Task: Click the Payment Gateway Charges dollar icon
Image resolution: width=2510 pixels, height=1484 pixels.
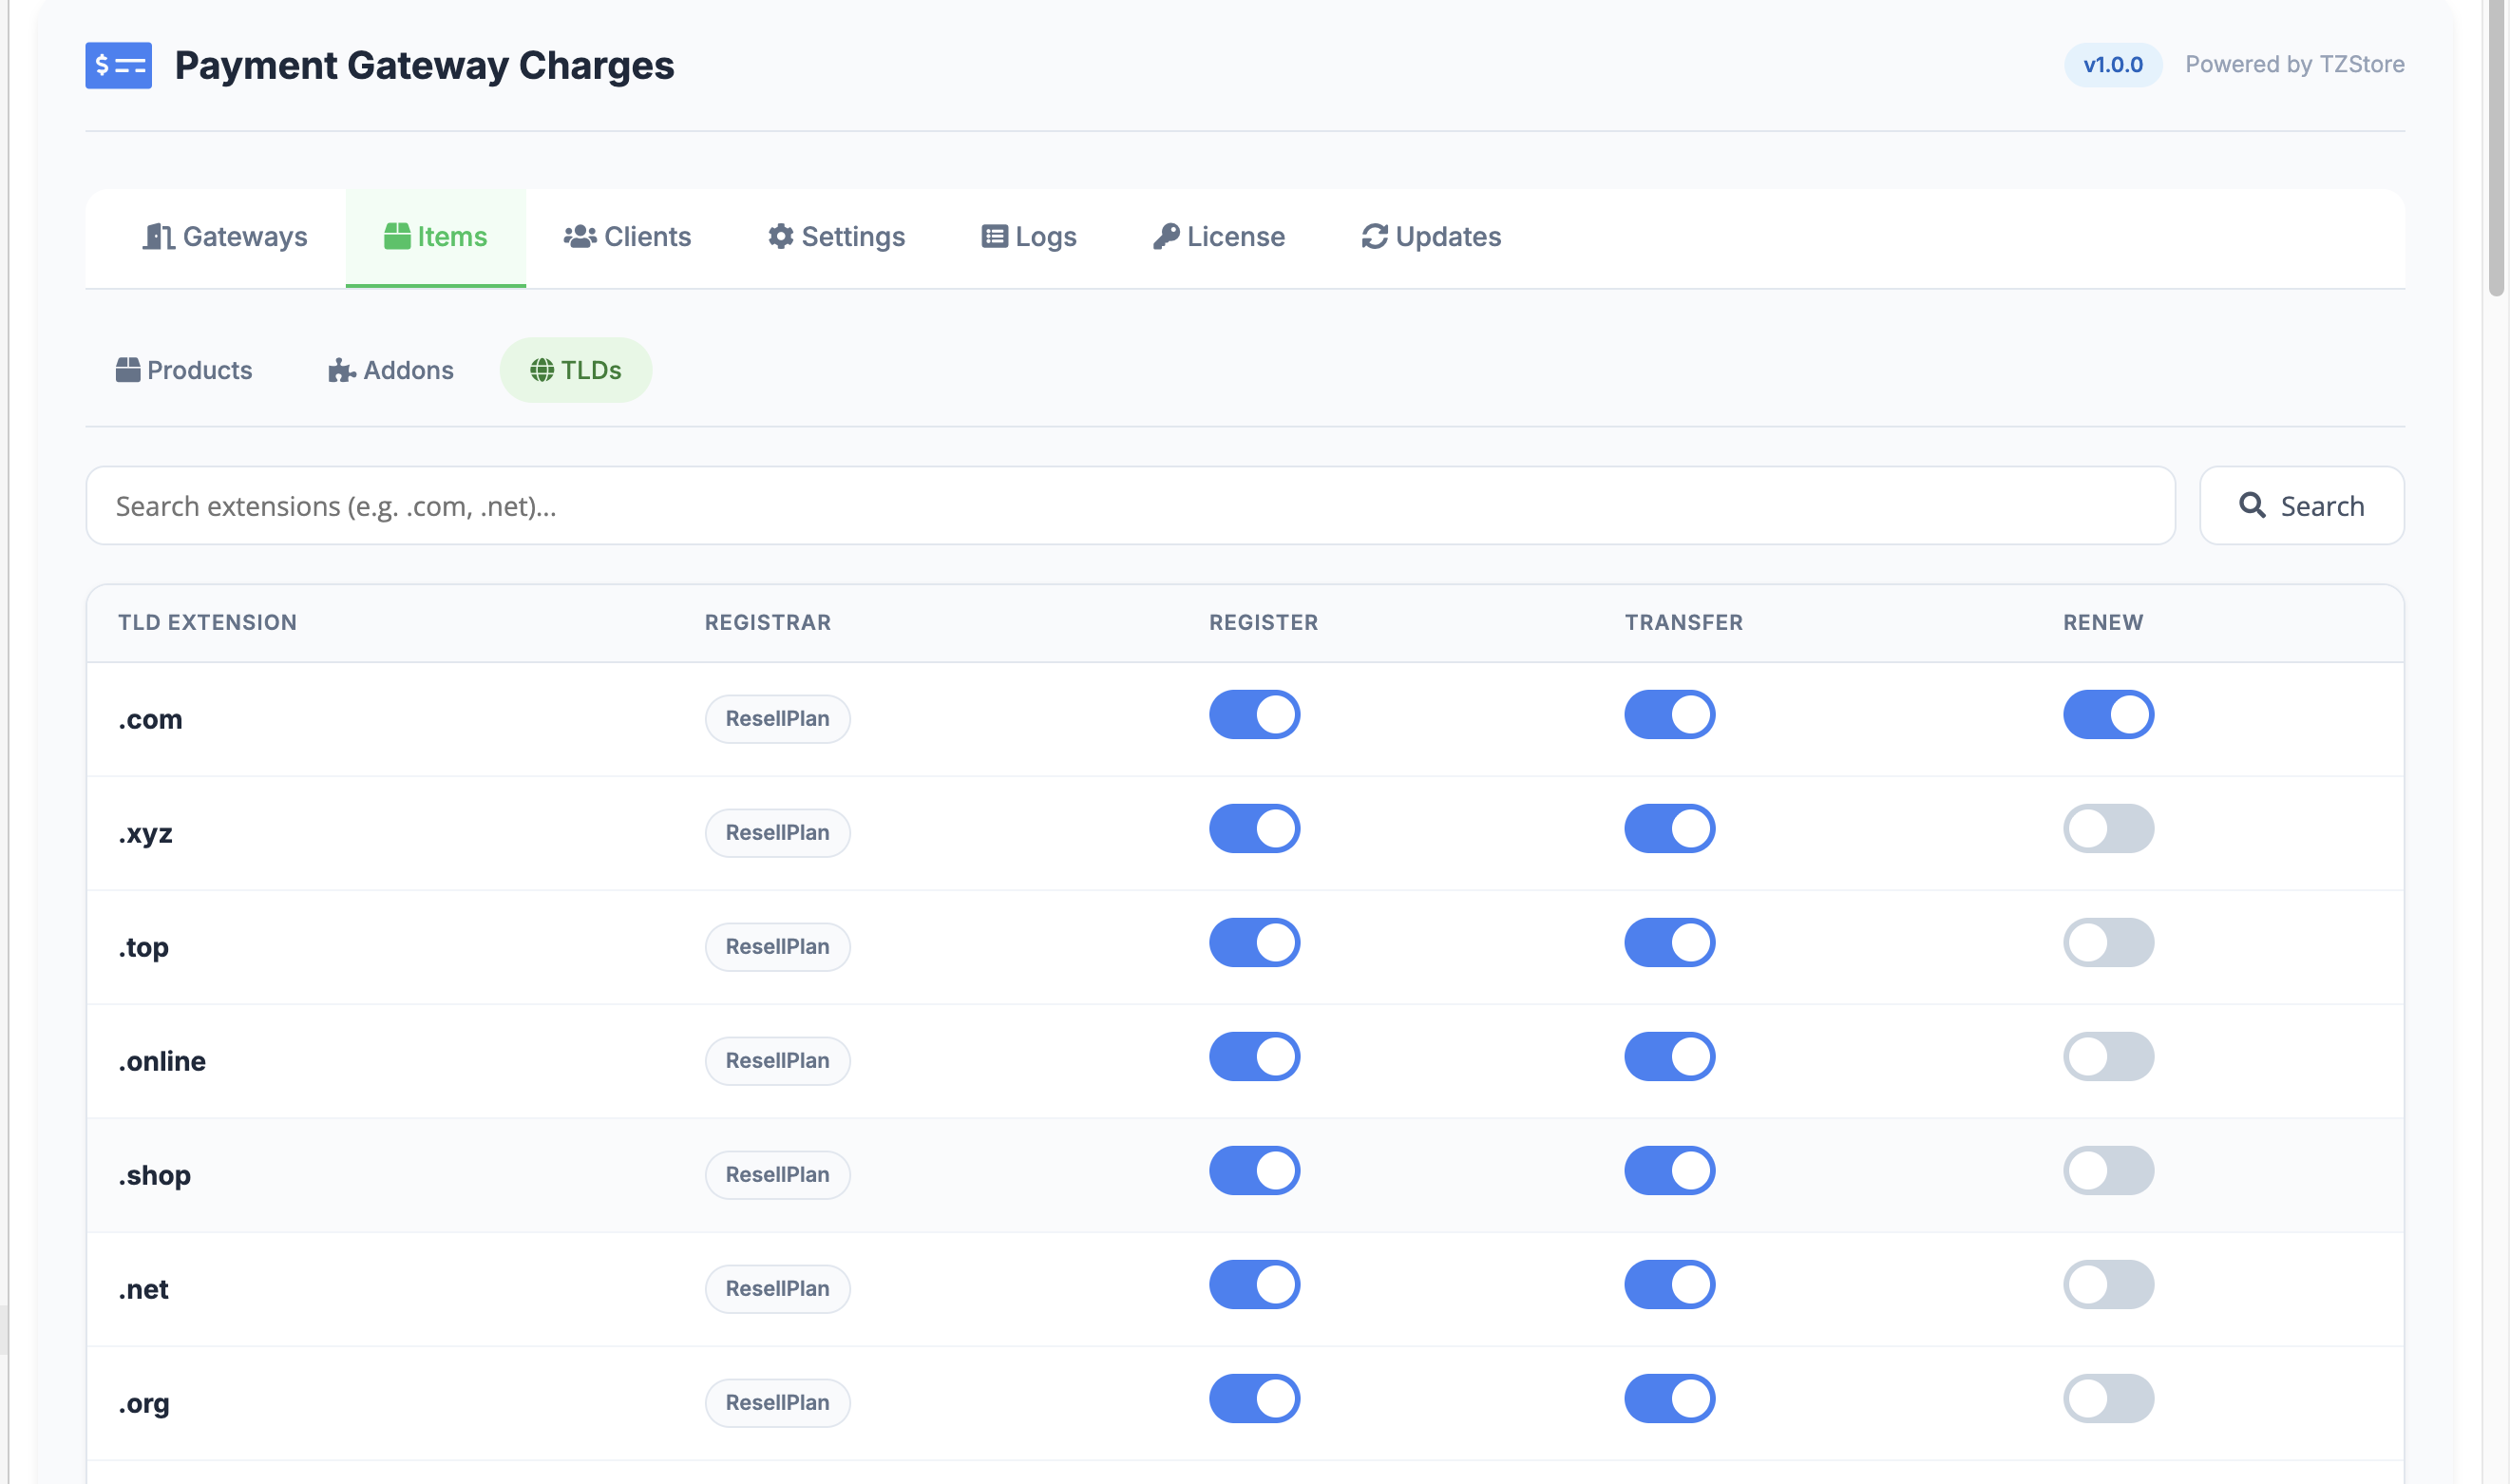Action: [117, 65]
